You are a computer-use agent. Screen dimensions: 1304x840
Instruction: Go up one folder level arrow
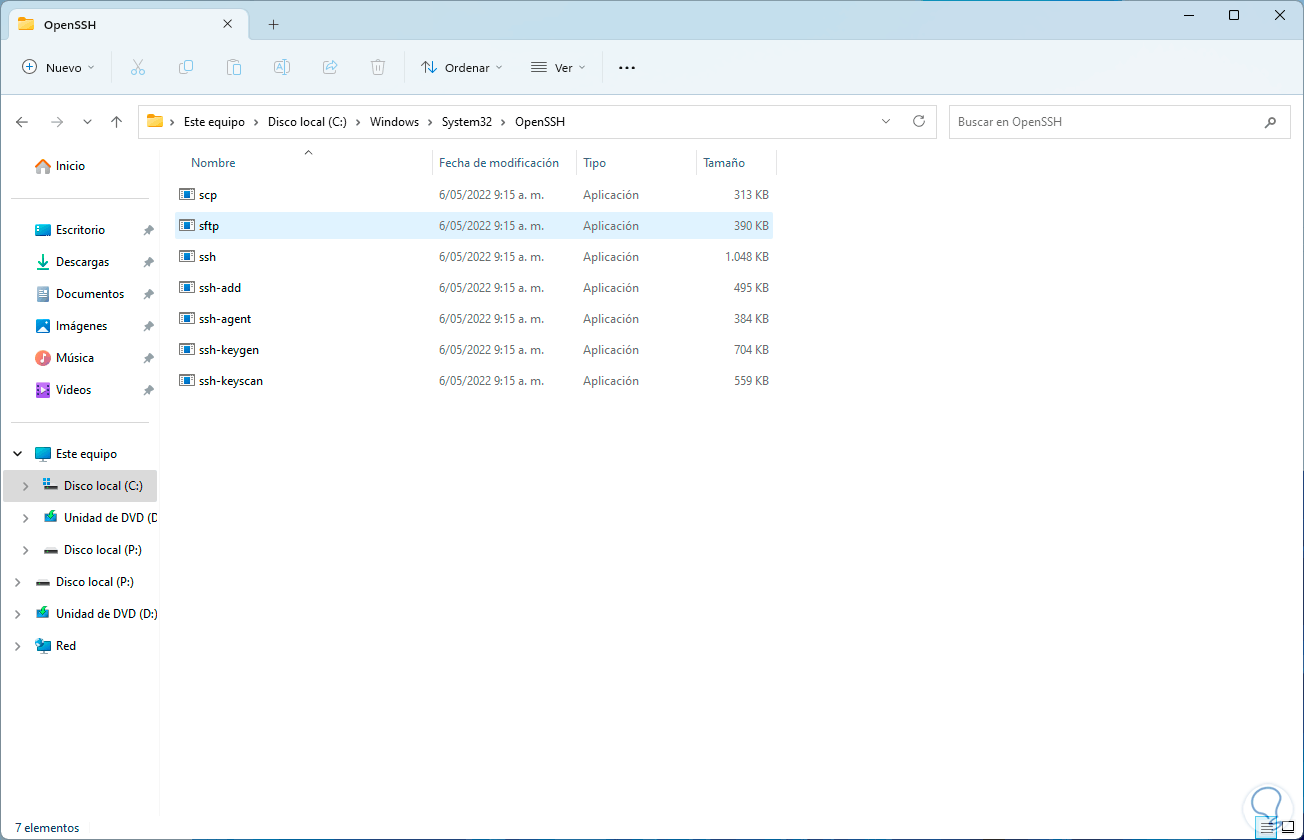[116, 122]
